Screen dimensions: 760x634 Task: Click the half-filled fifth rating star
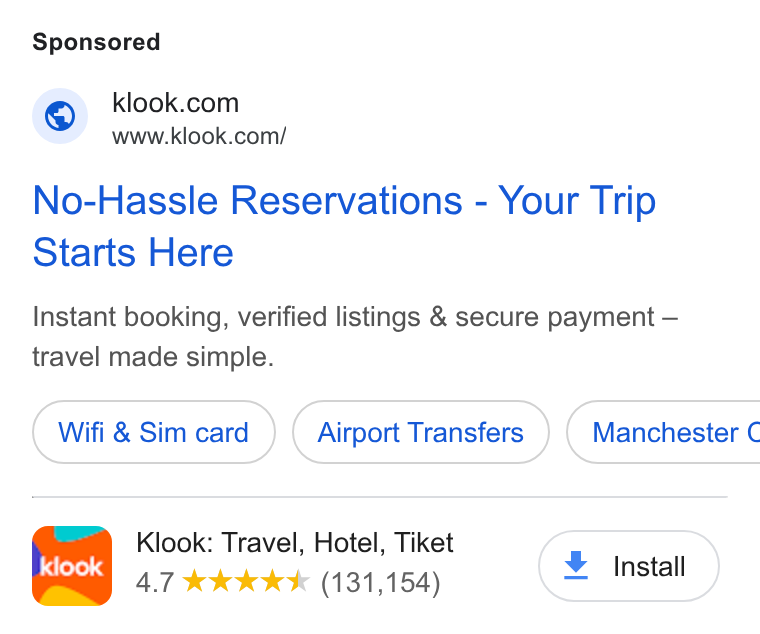(299, 581)
